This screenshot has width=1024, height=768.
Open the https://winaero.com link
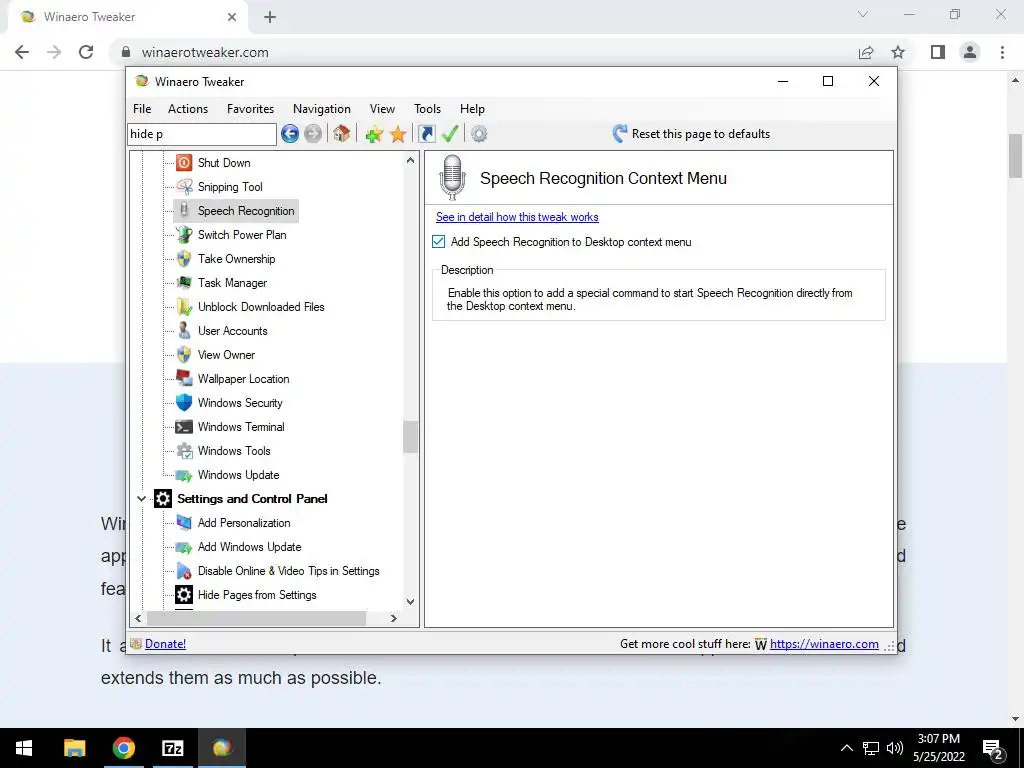coord(824,644)
